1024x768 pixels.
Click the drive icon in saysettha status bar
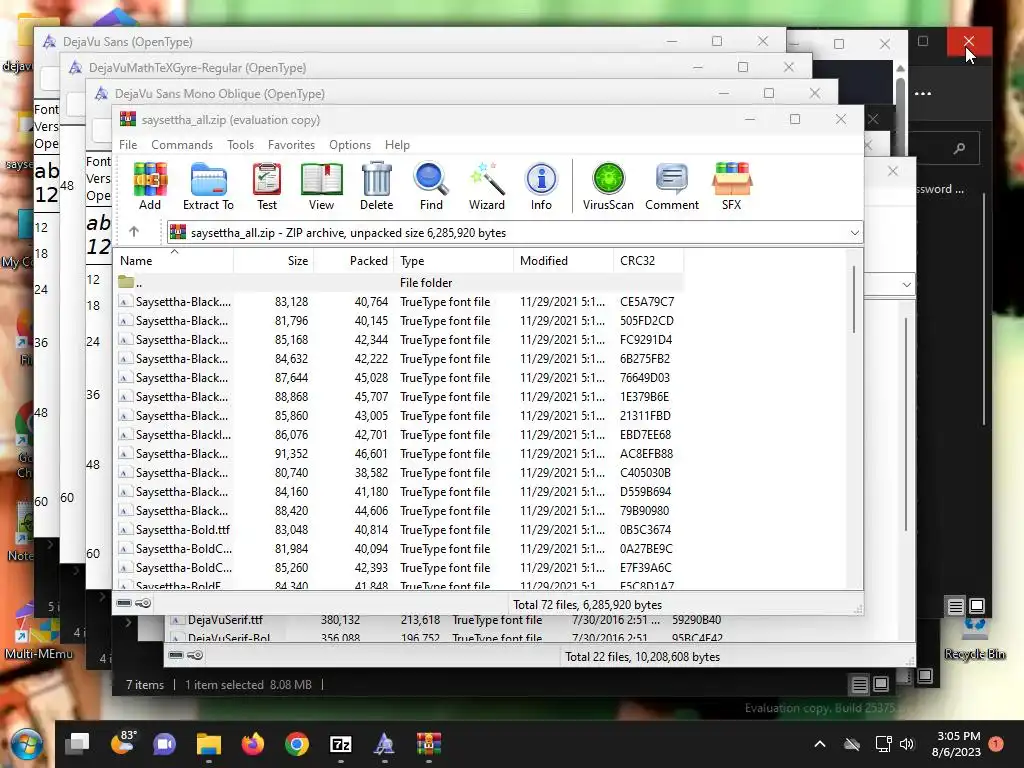point(124,603)
